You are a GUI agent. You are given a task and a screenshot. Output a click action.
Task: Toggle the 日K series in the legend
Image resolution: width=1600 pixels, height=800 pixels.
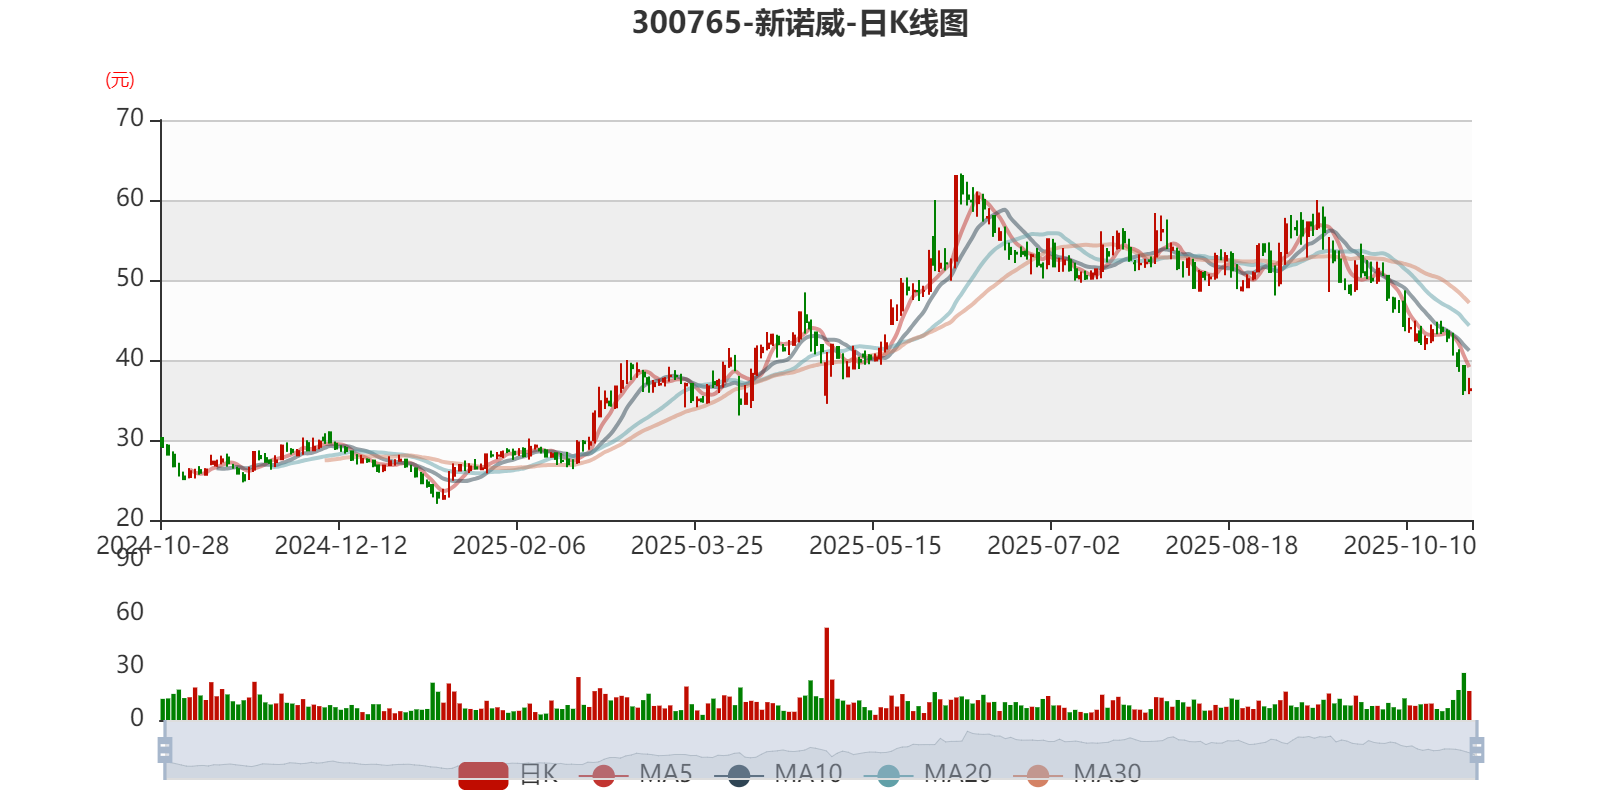pos(508,774)
